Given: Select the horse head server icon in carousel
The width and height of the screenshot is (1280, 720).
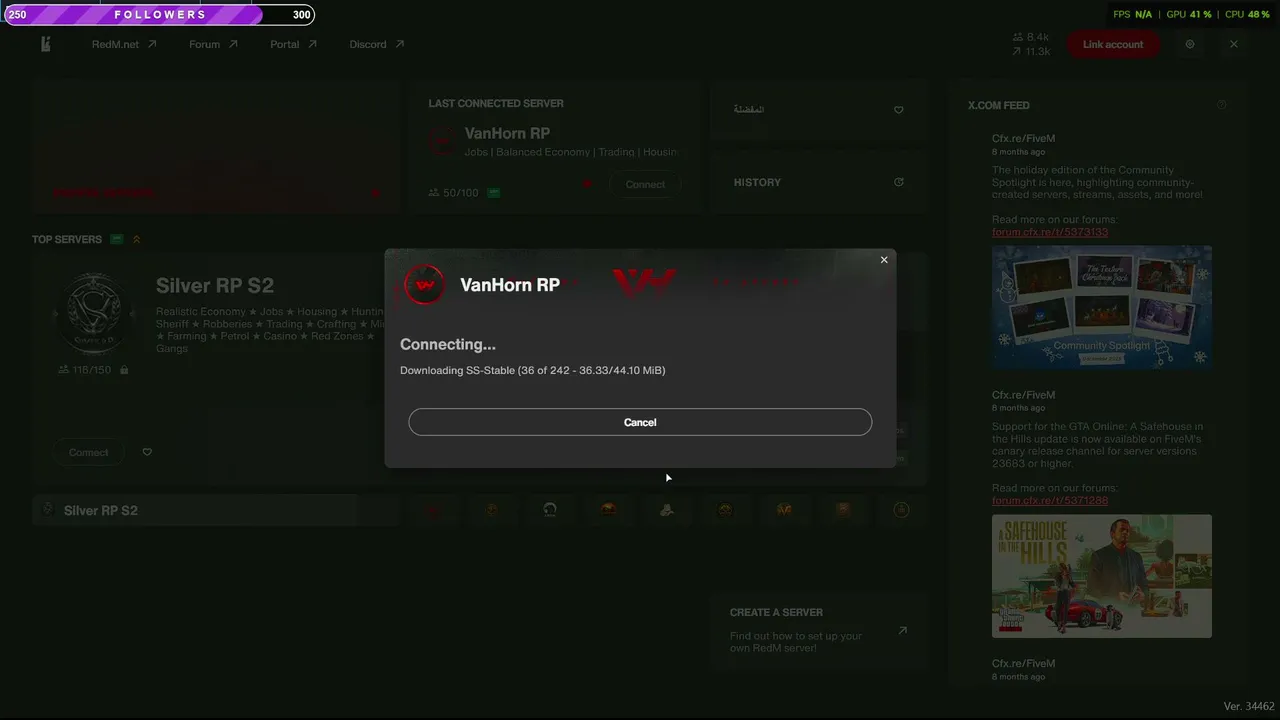Looking at the screenshot, I should (x=550, y=510).
